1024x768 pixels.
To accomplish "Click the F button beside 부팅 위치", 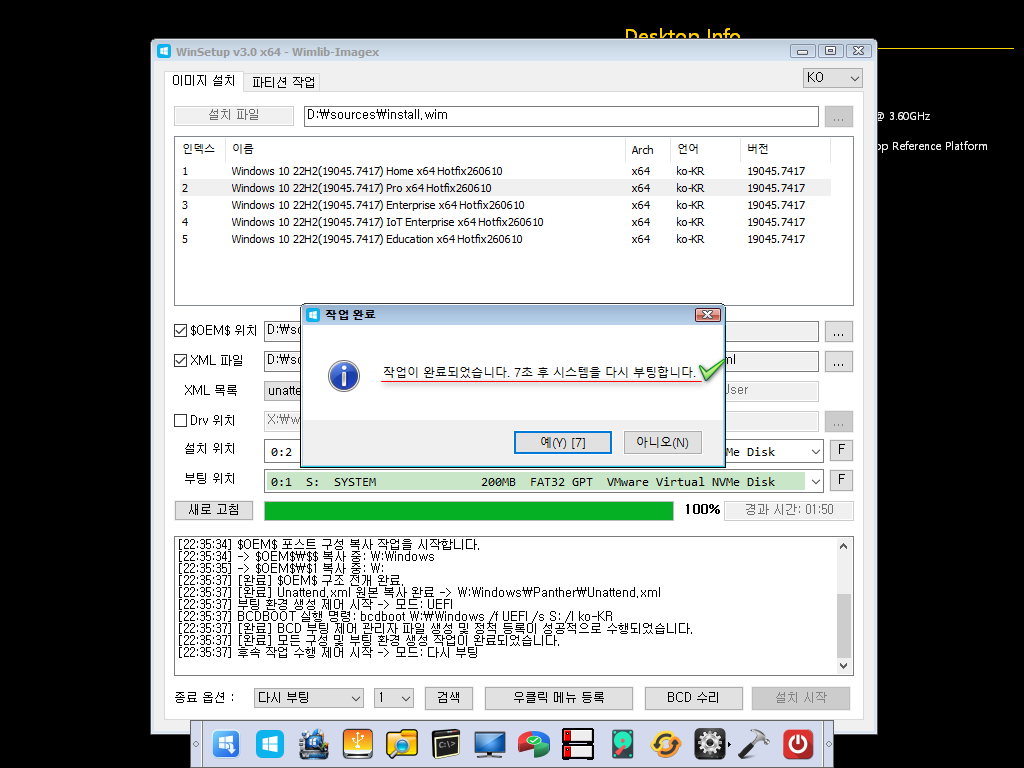I will [x=841, y=480].
